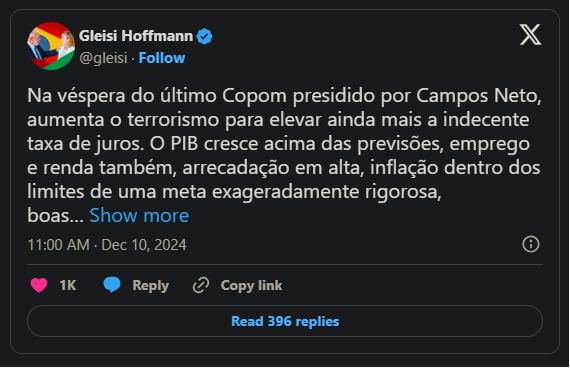Click the Reply label
Image resolution: width=570 pixels, height=368 pixels.
[150, 285]
